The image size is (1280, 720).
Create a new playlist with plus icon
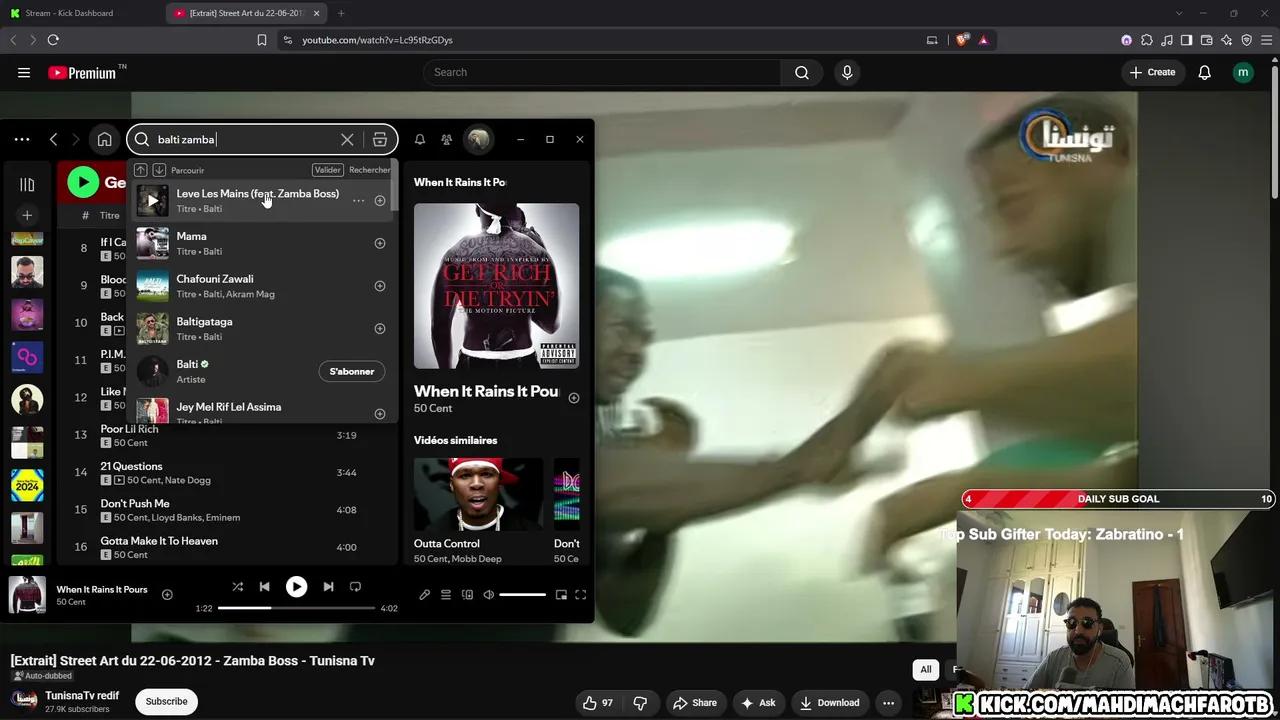(27, 215)
